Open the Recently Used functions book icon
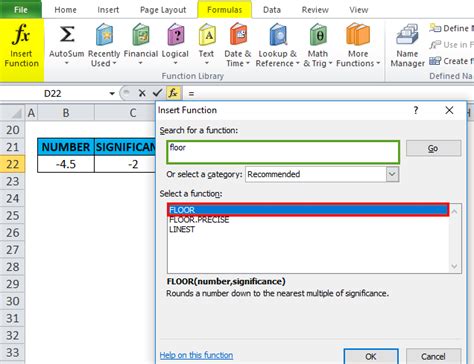 point(104,35)
